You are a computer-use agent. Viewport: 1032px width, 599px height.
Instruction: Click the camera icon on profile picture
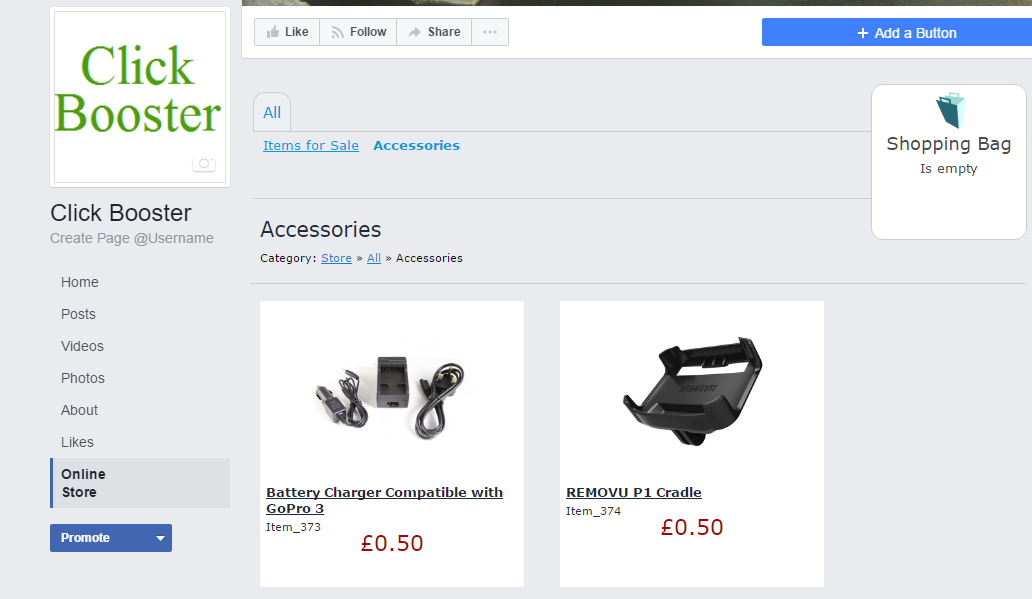coord(204,163)
